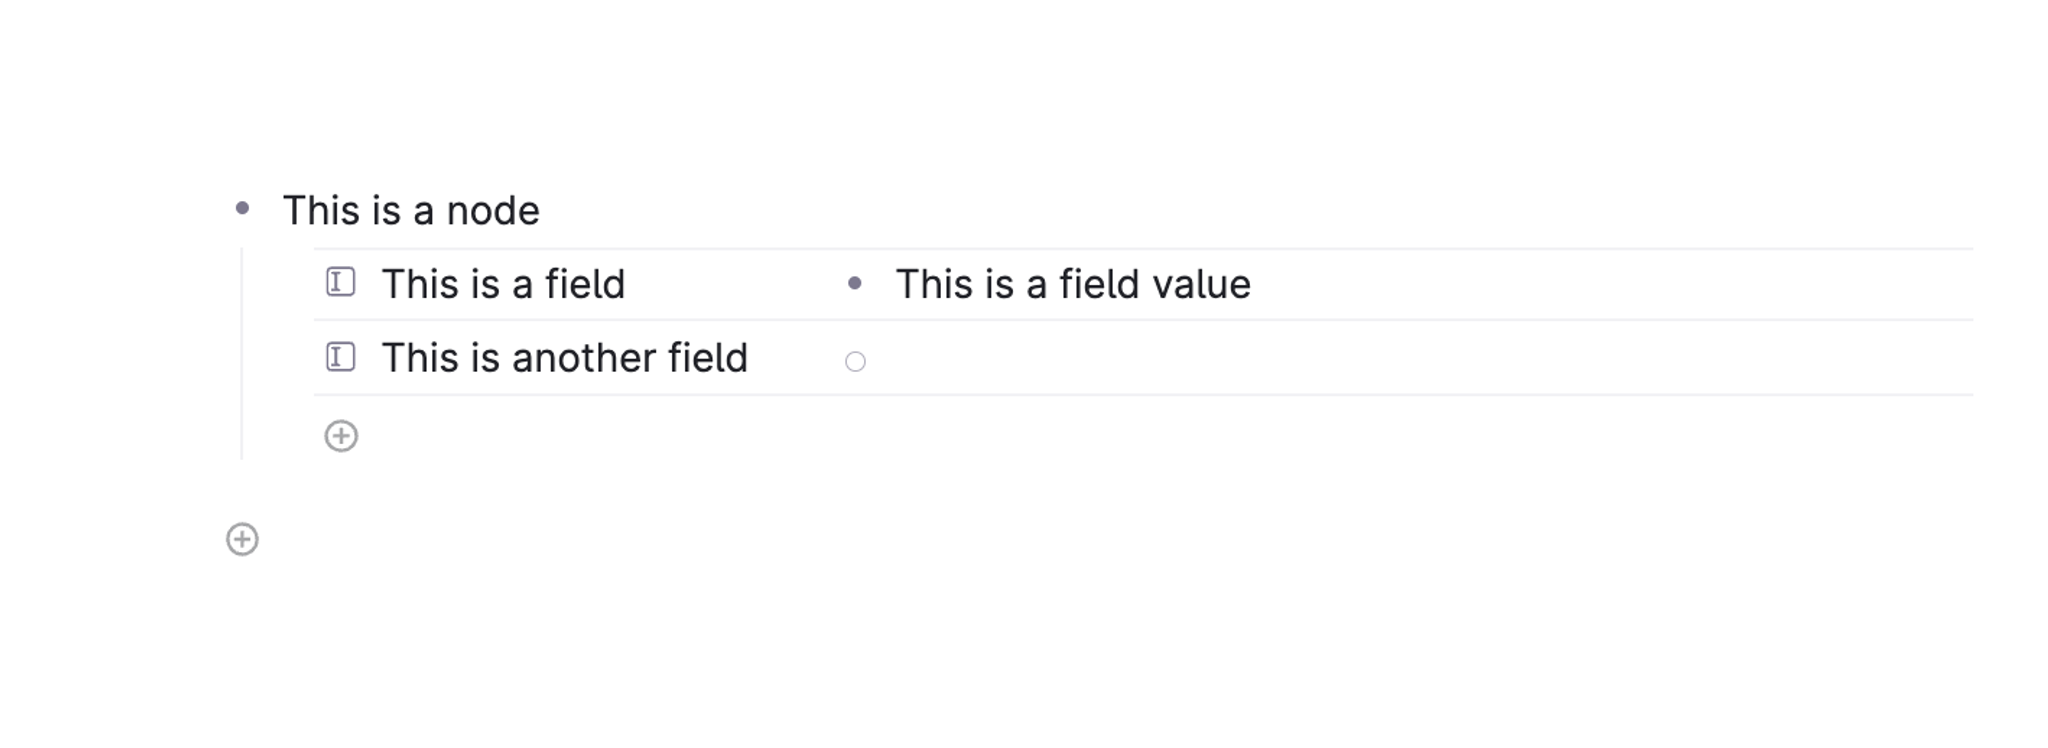This screenshot has height=748, width=2048.
Task: Select the 'This is a field' label
Action: click(504, 284)
